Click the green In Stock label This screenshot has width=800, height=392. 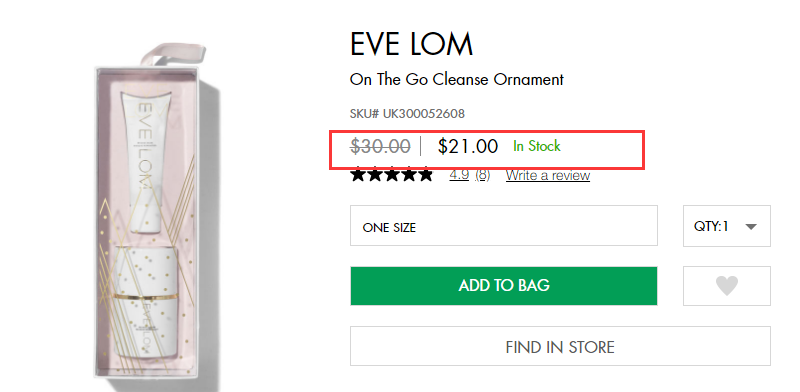(537, 146)
